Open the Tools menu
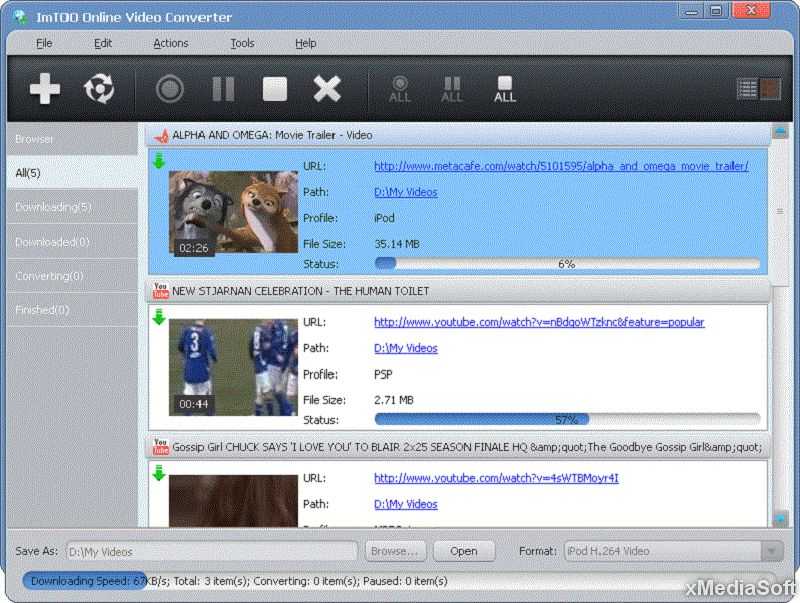Viewport: 800px width, 603px height. [242, 43]
